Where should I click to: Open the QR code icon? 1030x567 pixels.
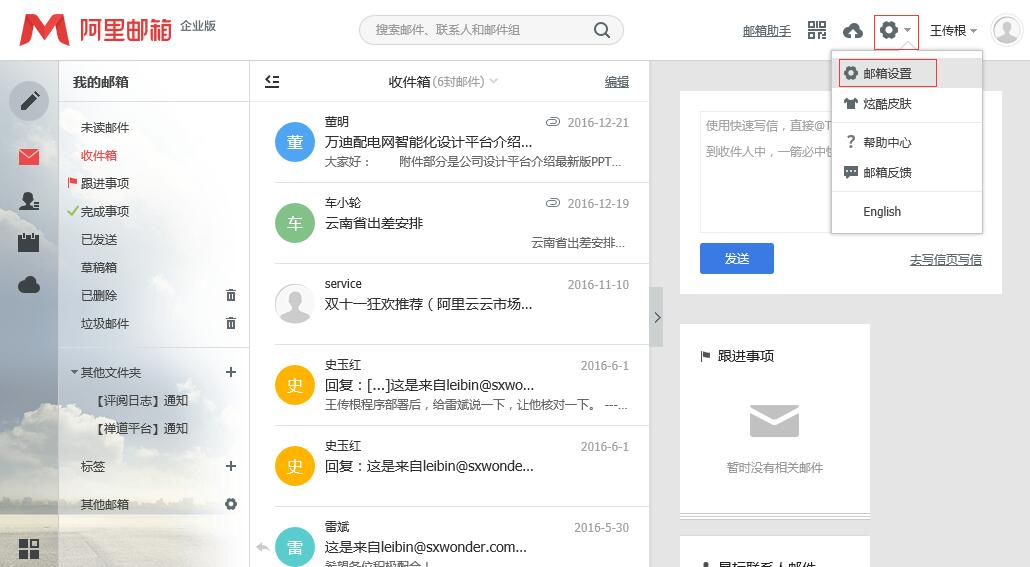pyautogui.click(x=817, y=30)
